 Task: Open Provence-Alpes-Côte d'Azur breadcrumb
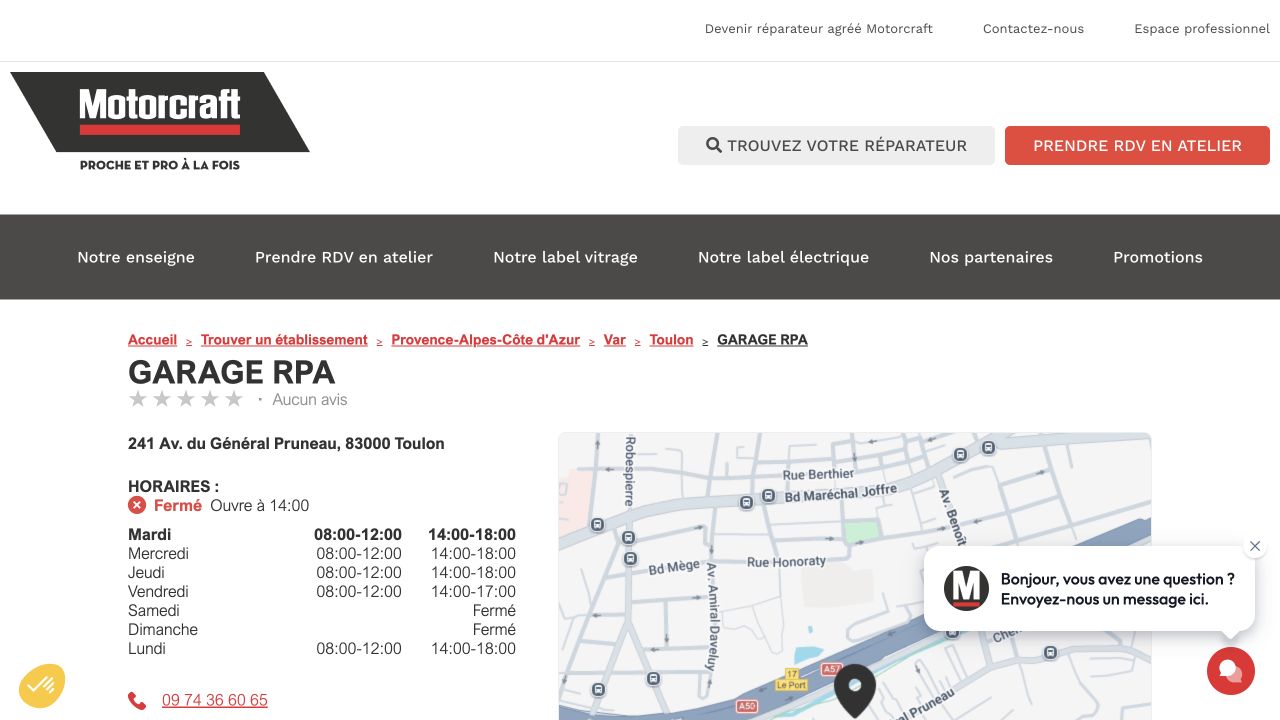click(x=486, y=340)
